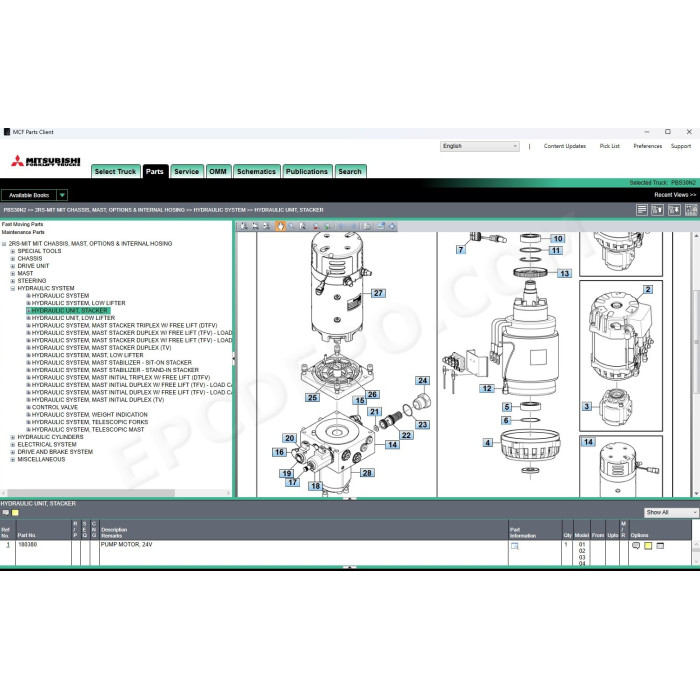Click callout 12 on the motor diagram
Screen dimensions: 700x700
click(x=487, y=388)
